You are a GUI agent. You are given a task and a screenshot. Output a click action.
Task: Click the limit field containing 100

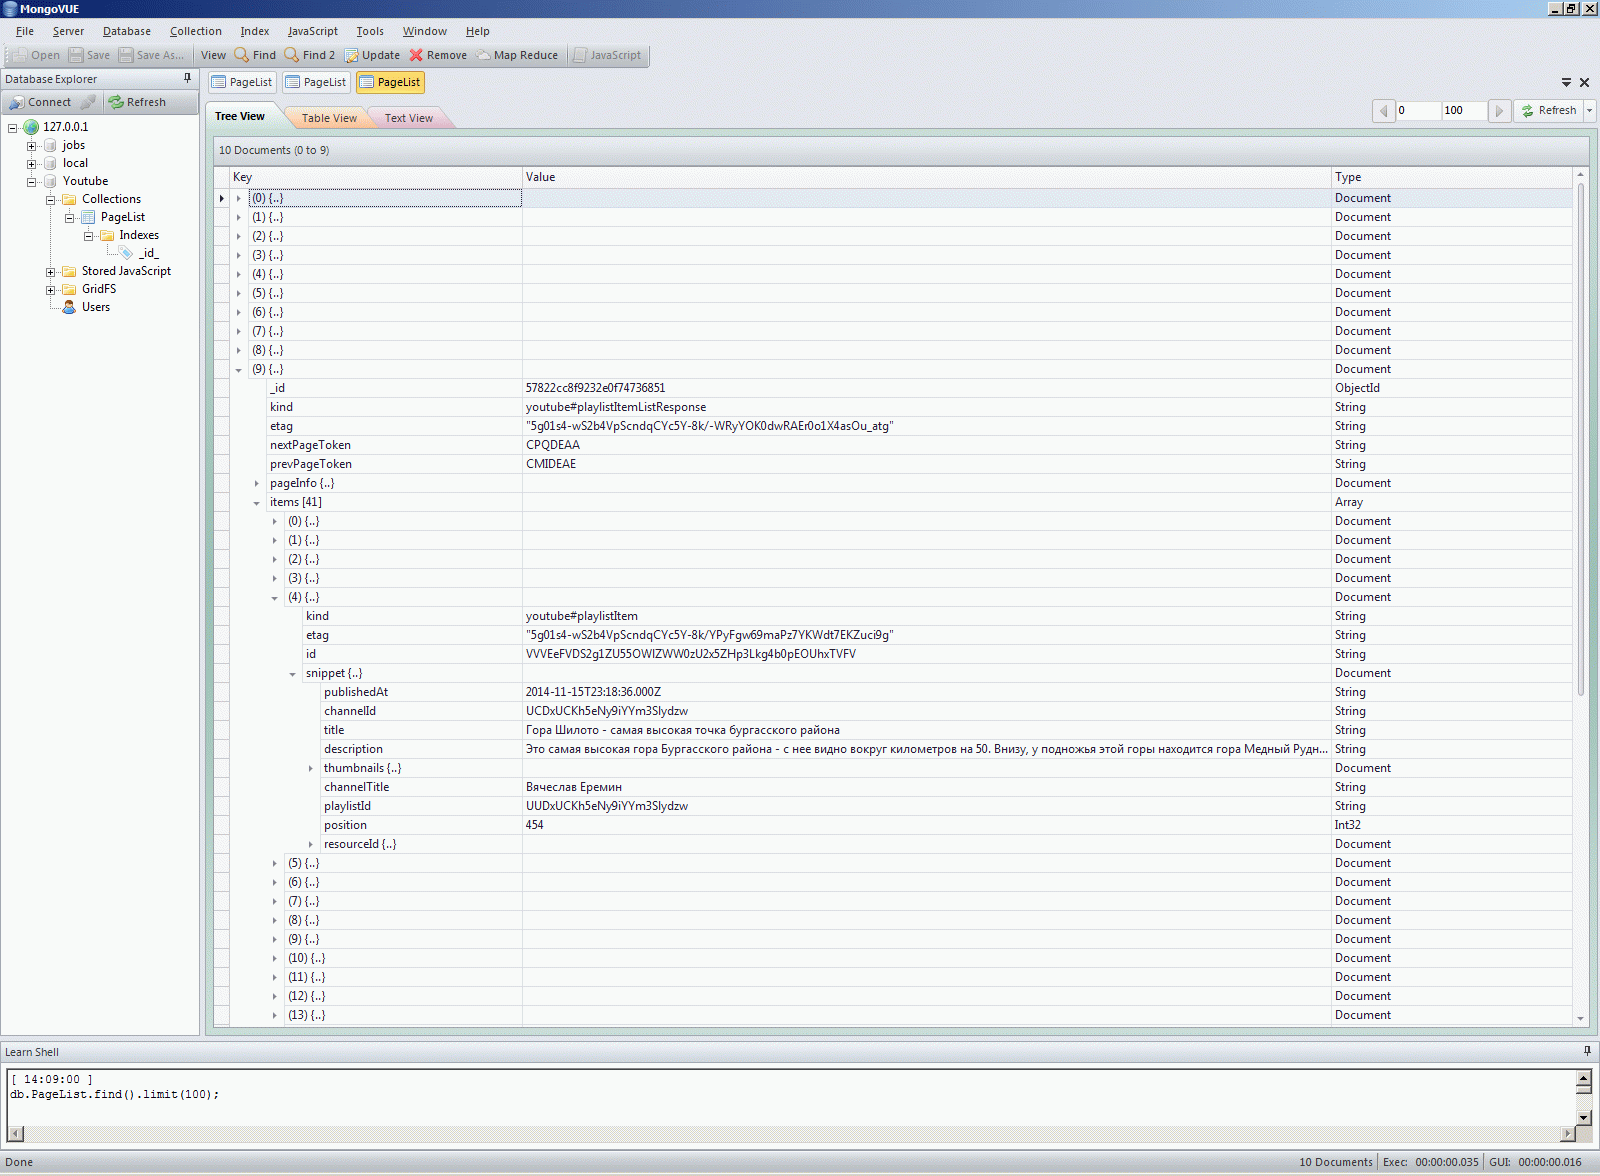pyautogui.click(x=1464, y=111)
